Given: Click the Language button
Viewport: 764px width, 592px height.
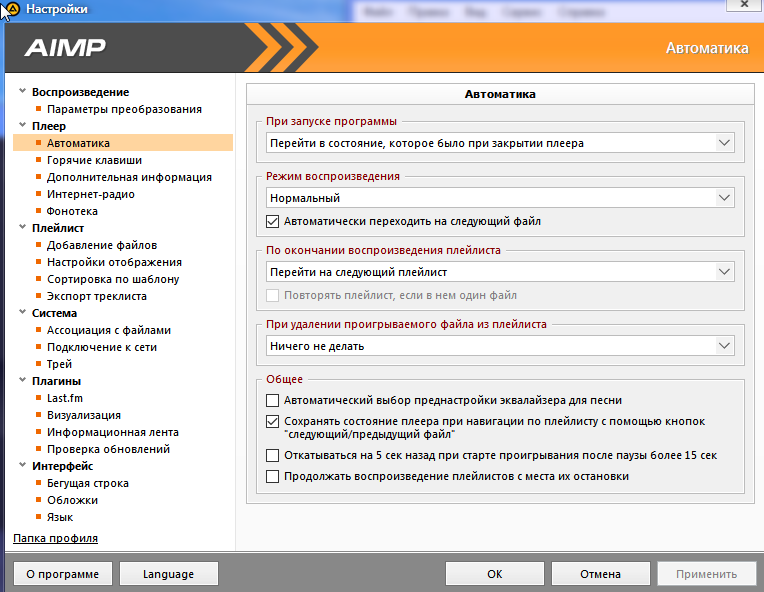Looking at the screenshot, I should (169, 574).
